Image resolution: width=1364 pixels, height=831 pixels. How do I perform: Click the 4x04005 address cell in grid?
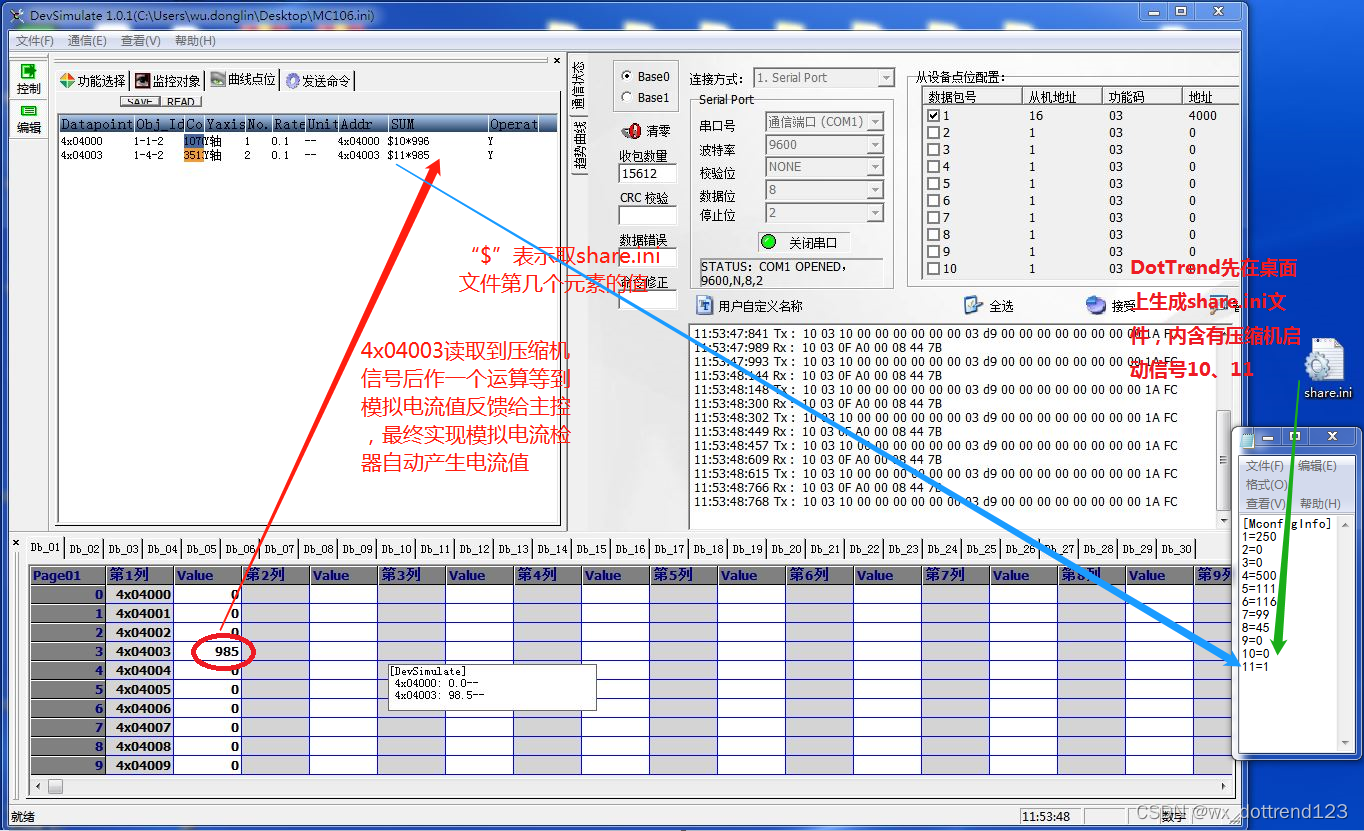tap(140, 690)
